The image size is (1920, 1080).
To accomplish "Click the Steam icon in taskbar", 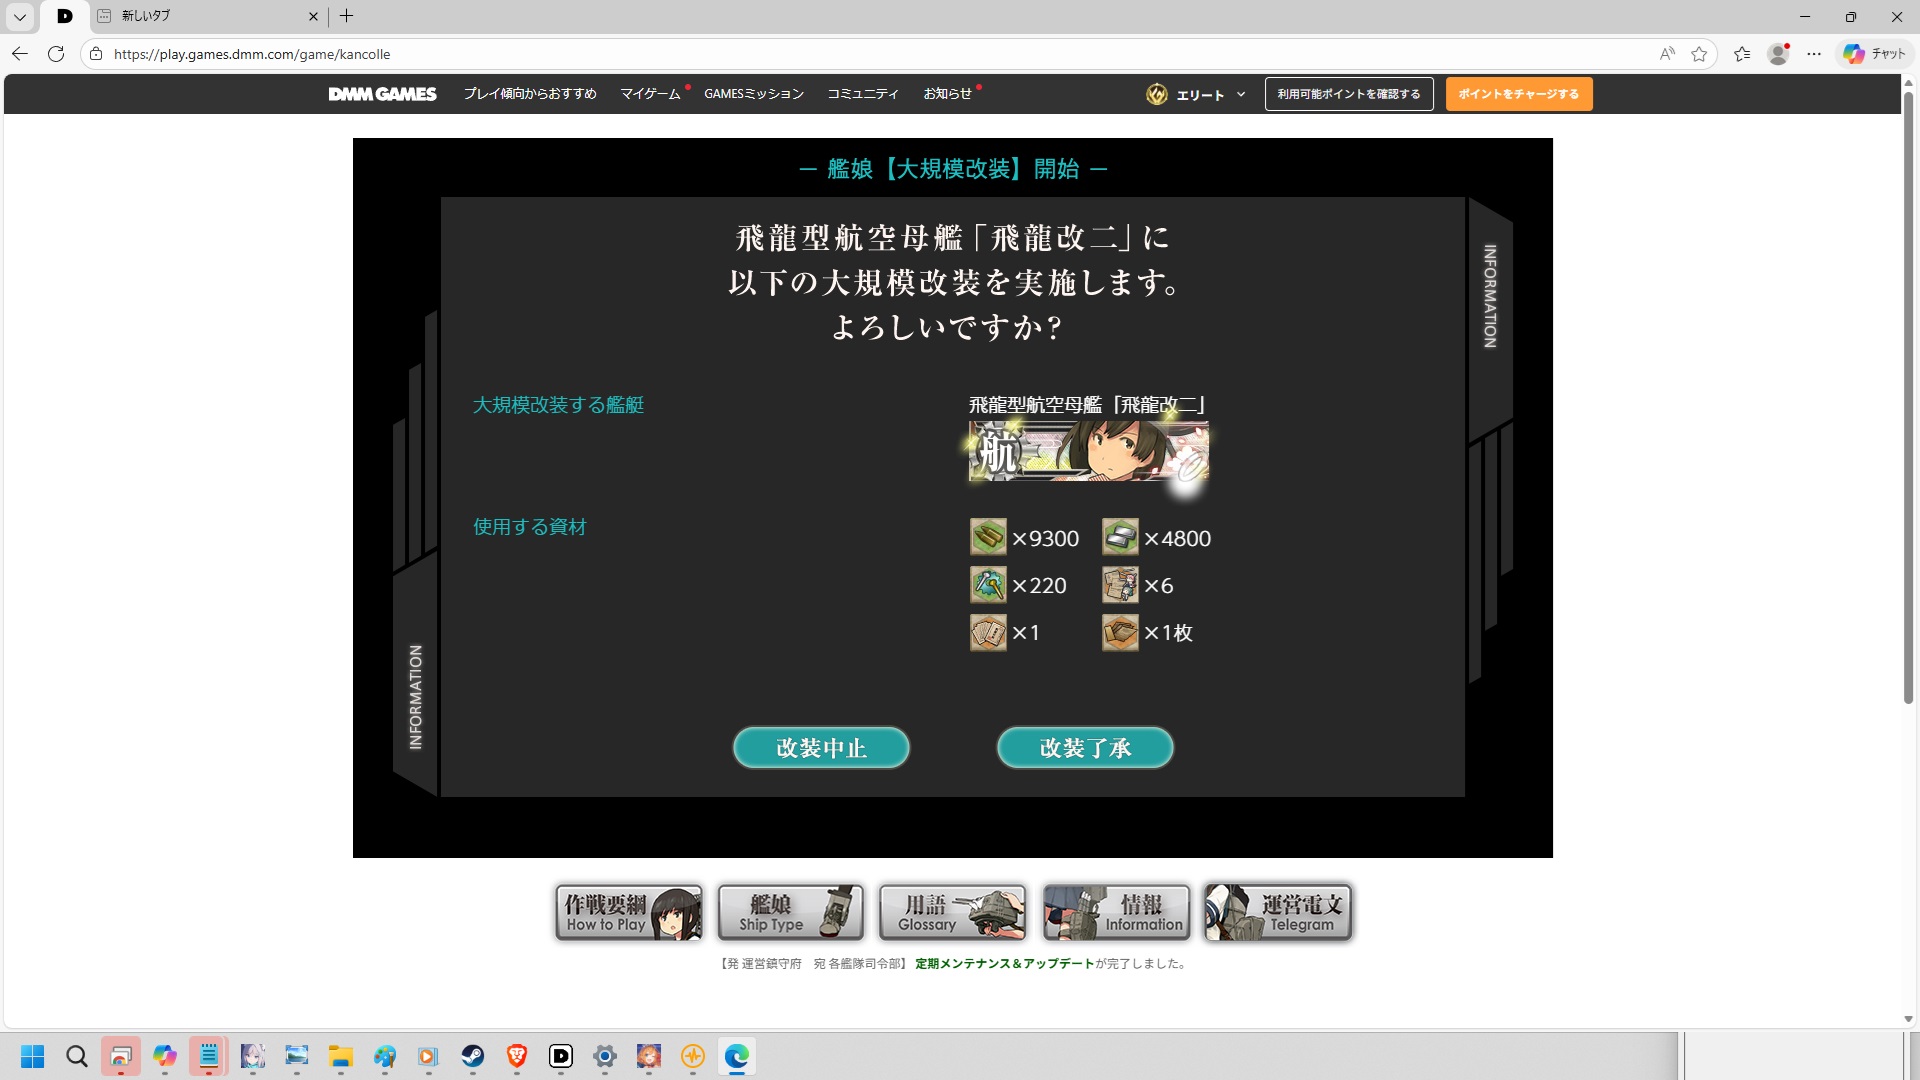I will [x=472, y=1056].
